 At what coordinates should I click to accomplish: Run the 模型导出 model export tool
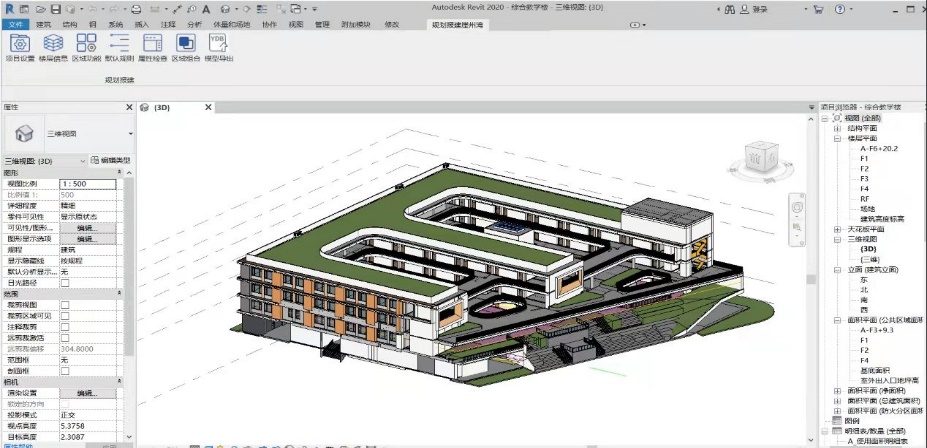(218, 45)
